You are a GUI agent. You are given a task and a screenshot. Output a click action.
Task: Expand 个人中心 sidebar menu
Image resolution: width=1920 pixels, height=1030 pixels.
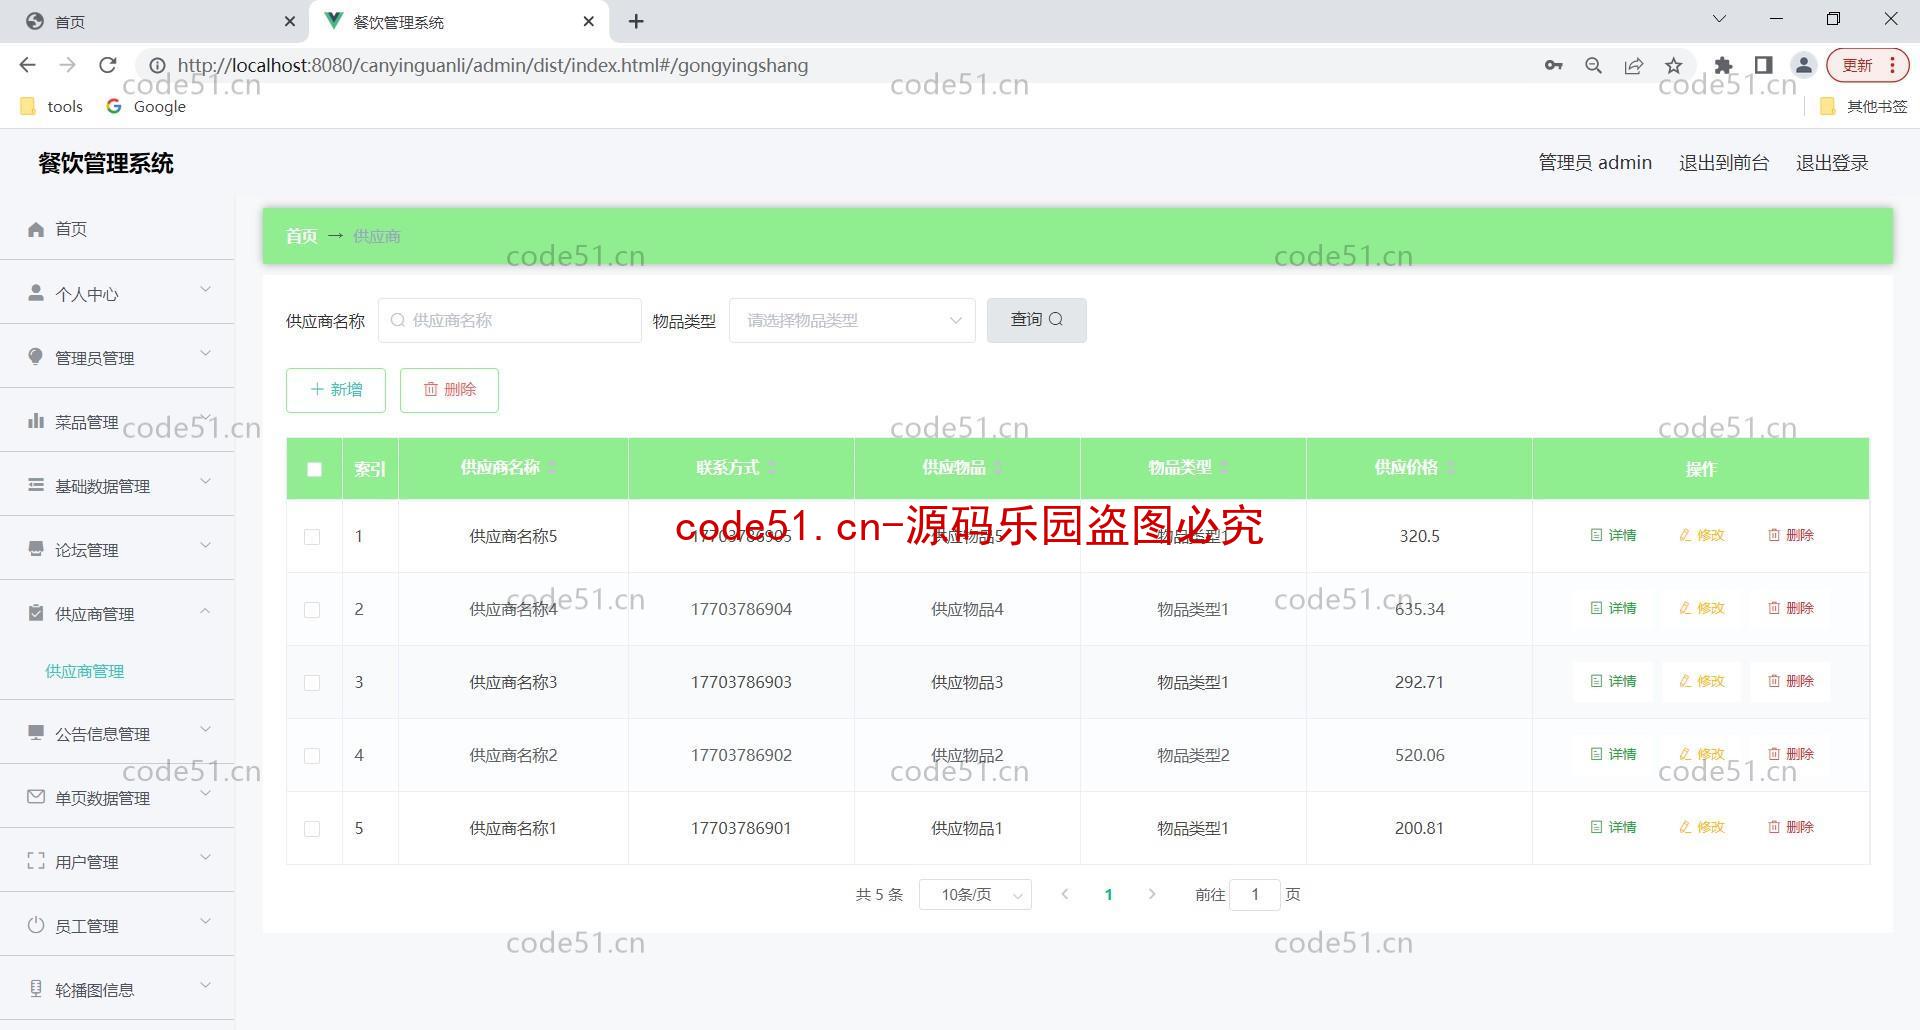(x=117, y=293)
